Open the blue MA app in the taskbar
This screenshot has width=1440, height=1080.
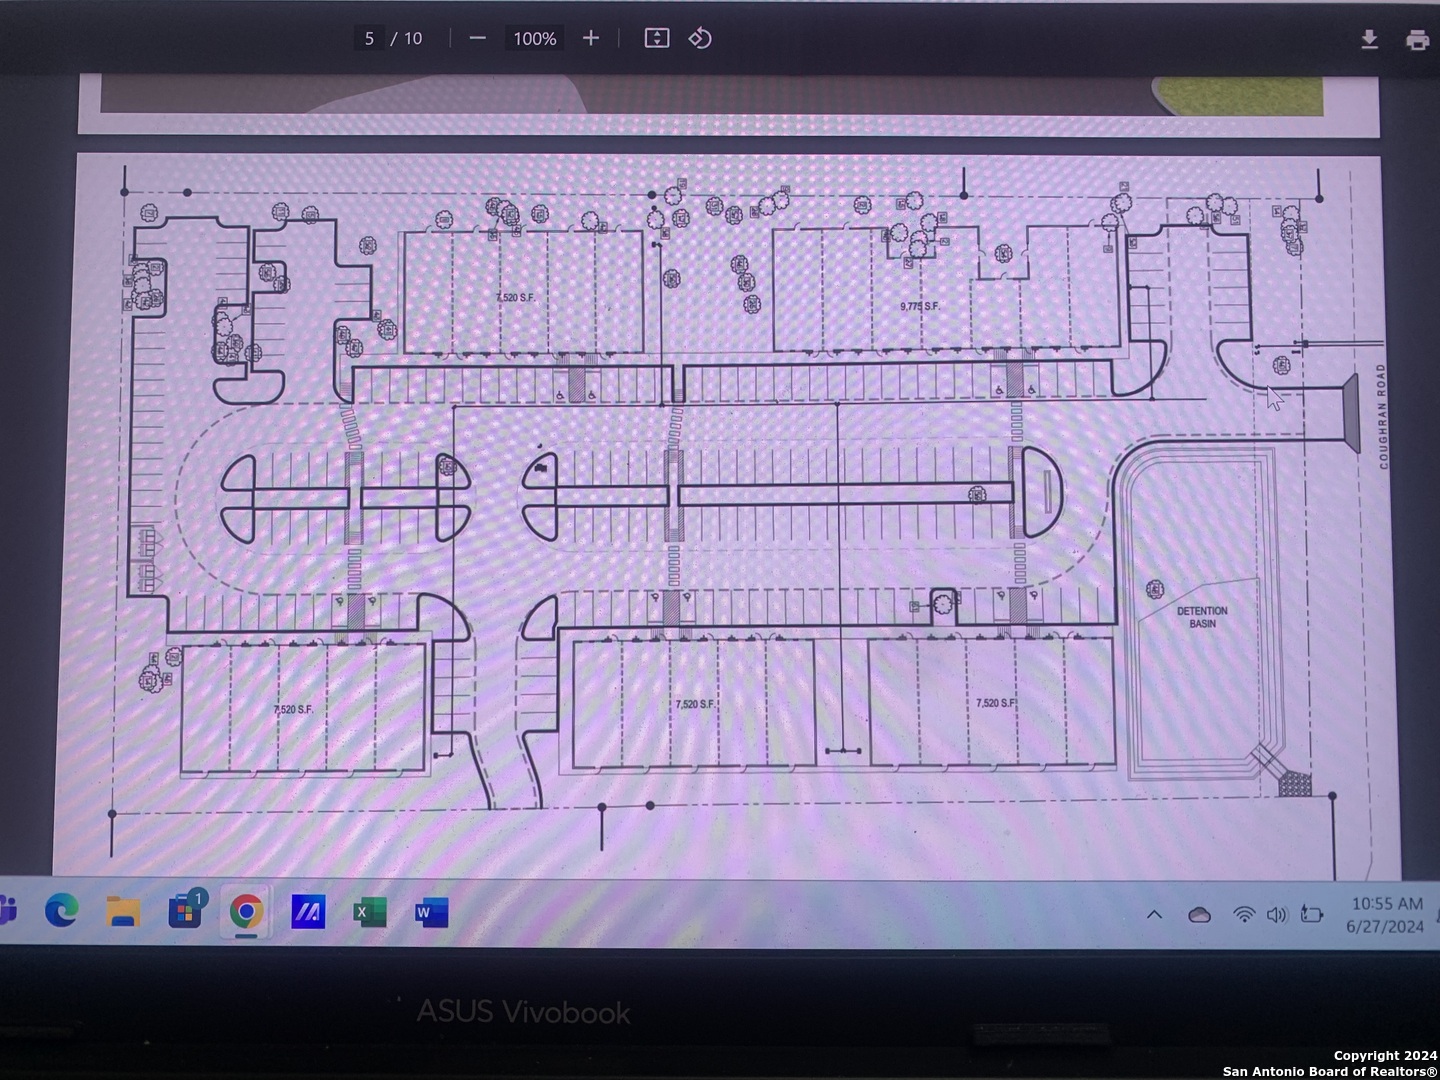coord(308,911)
